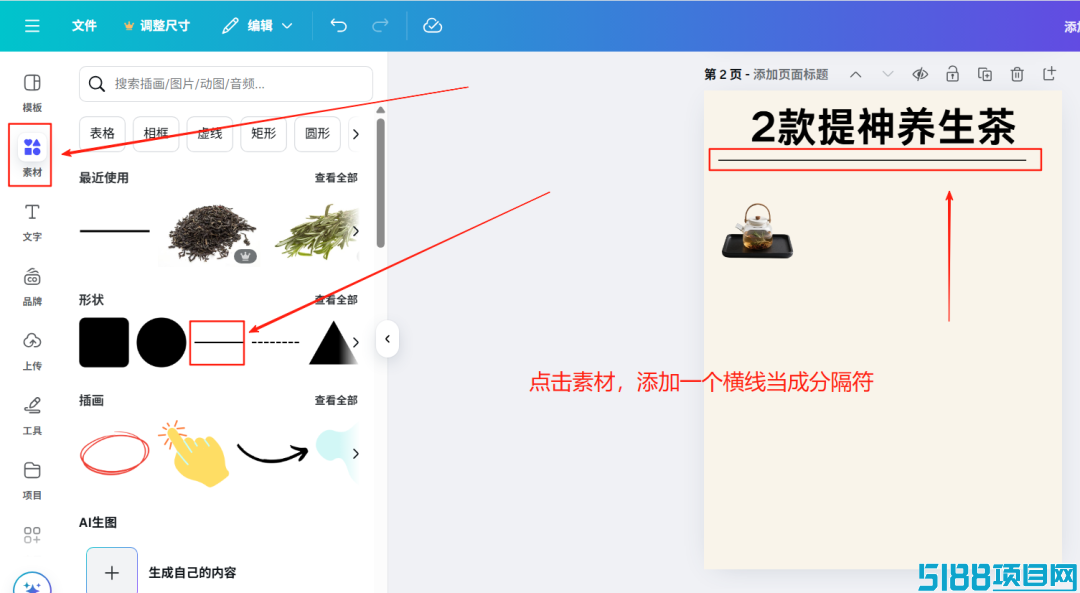Open the 文字 text panel
Screen dimensions: 1080x593
(32, 222)
